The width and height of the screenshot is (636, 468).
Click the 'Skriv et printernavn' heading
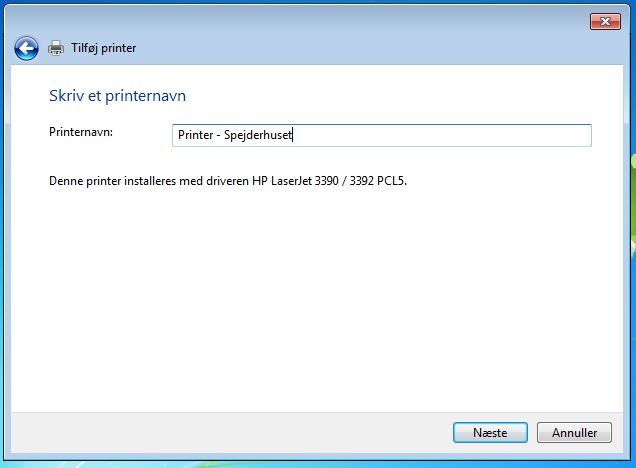click(117, 96)
